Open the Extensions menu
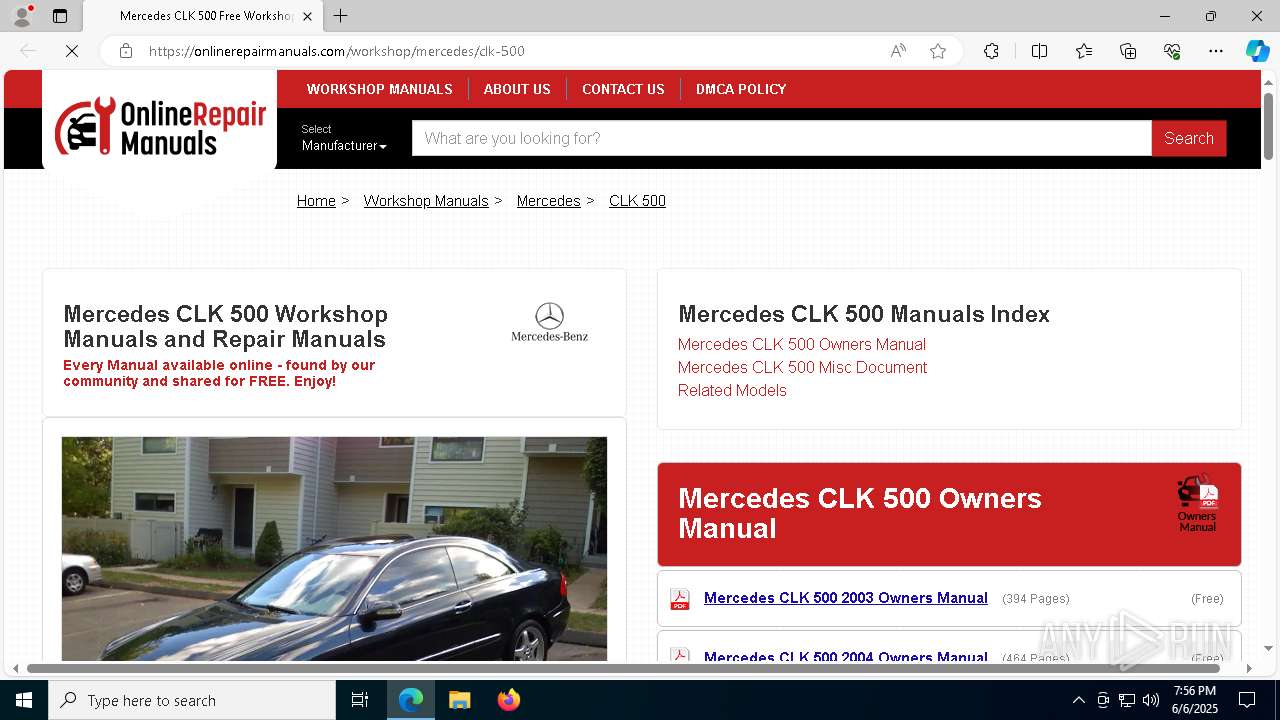 point(991,51)
